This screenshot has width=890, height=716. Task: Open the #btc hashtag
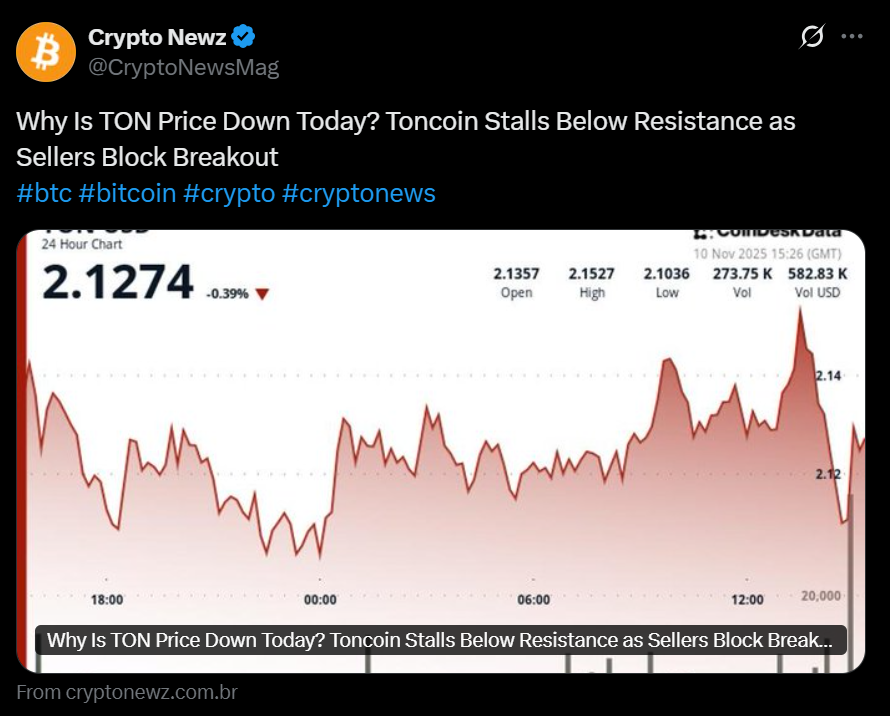pos(44,193)
